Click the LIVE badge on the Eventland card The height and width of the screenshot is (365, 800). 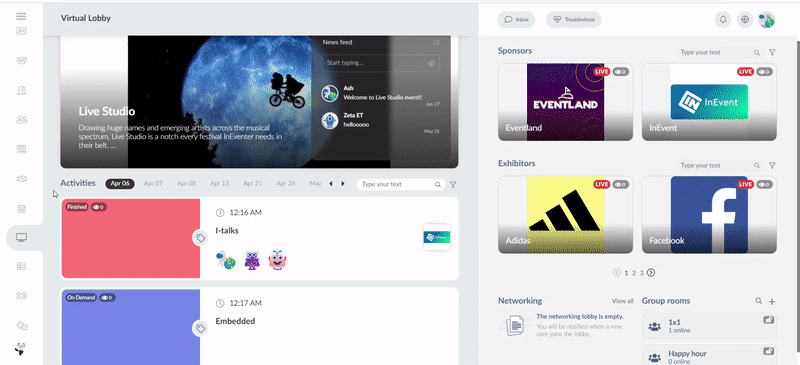click(602, 72)
